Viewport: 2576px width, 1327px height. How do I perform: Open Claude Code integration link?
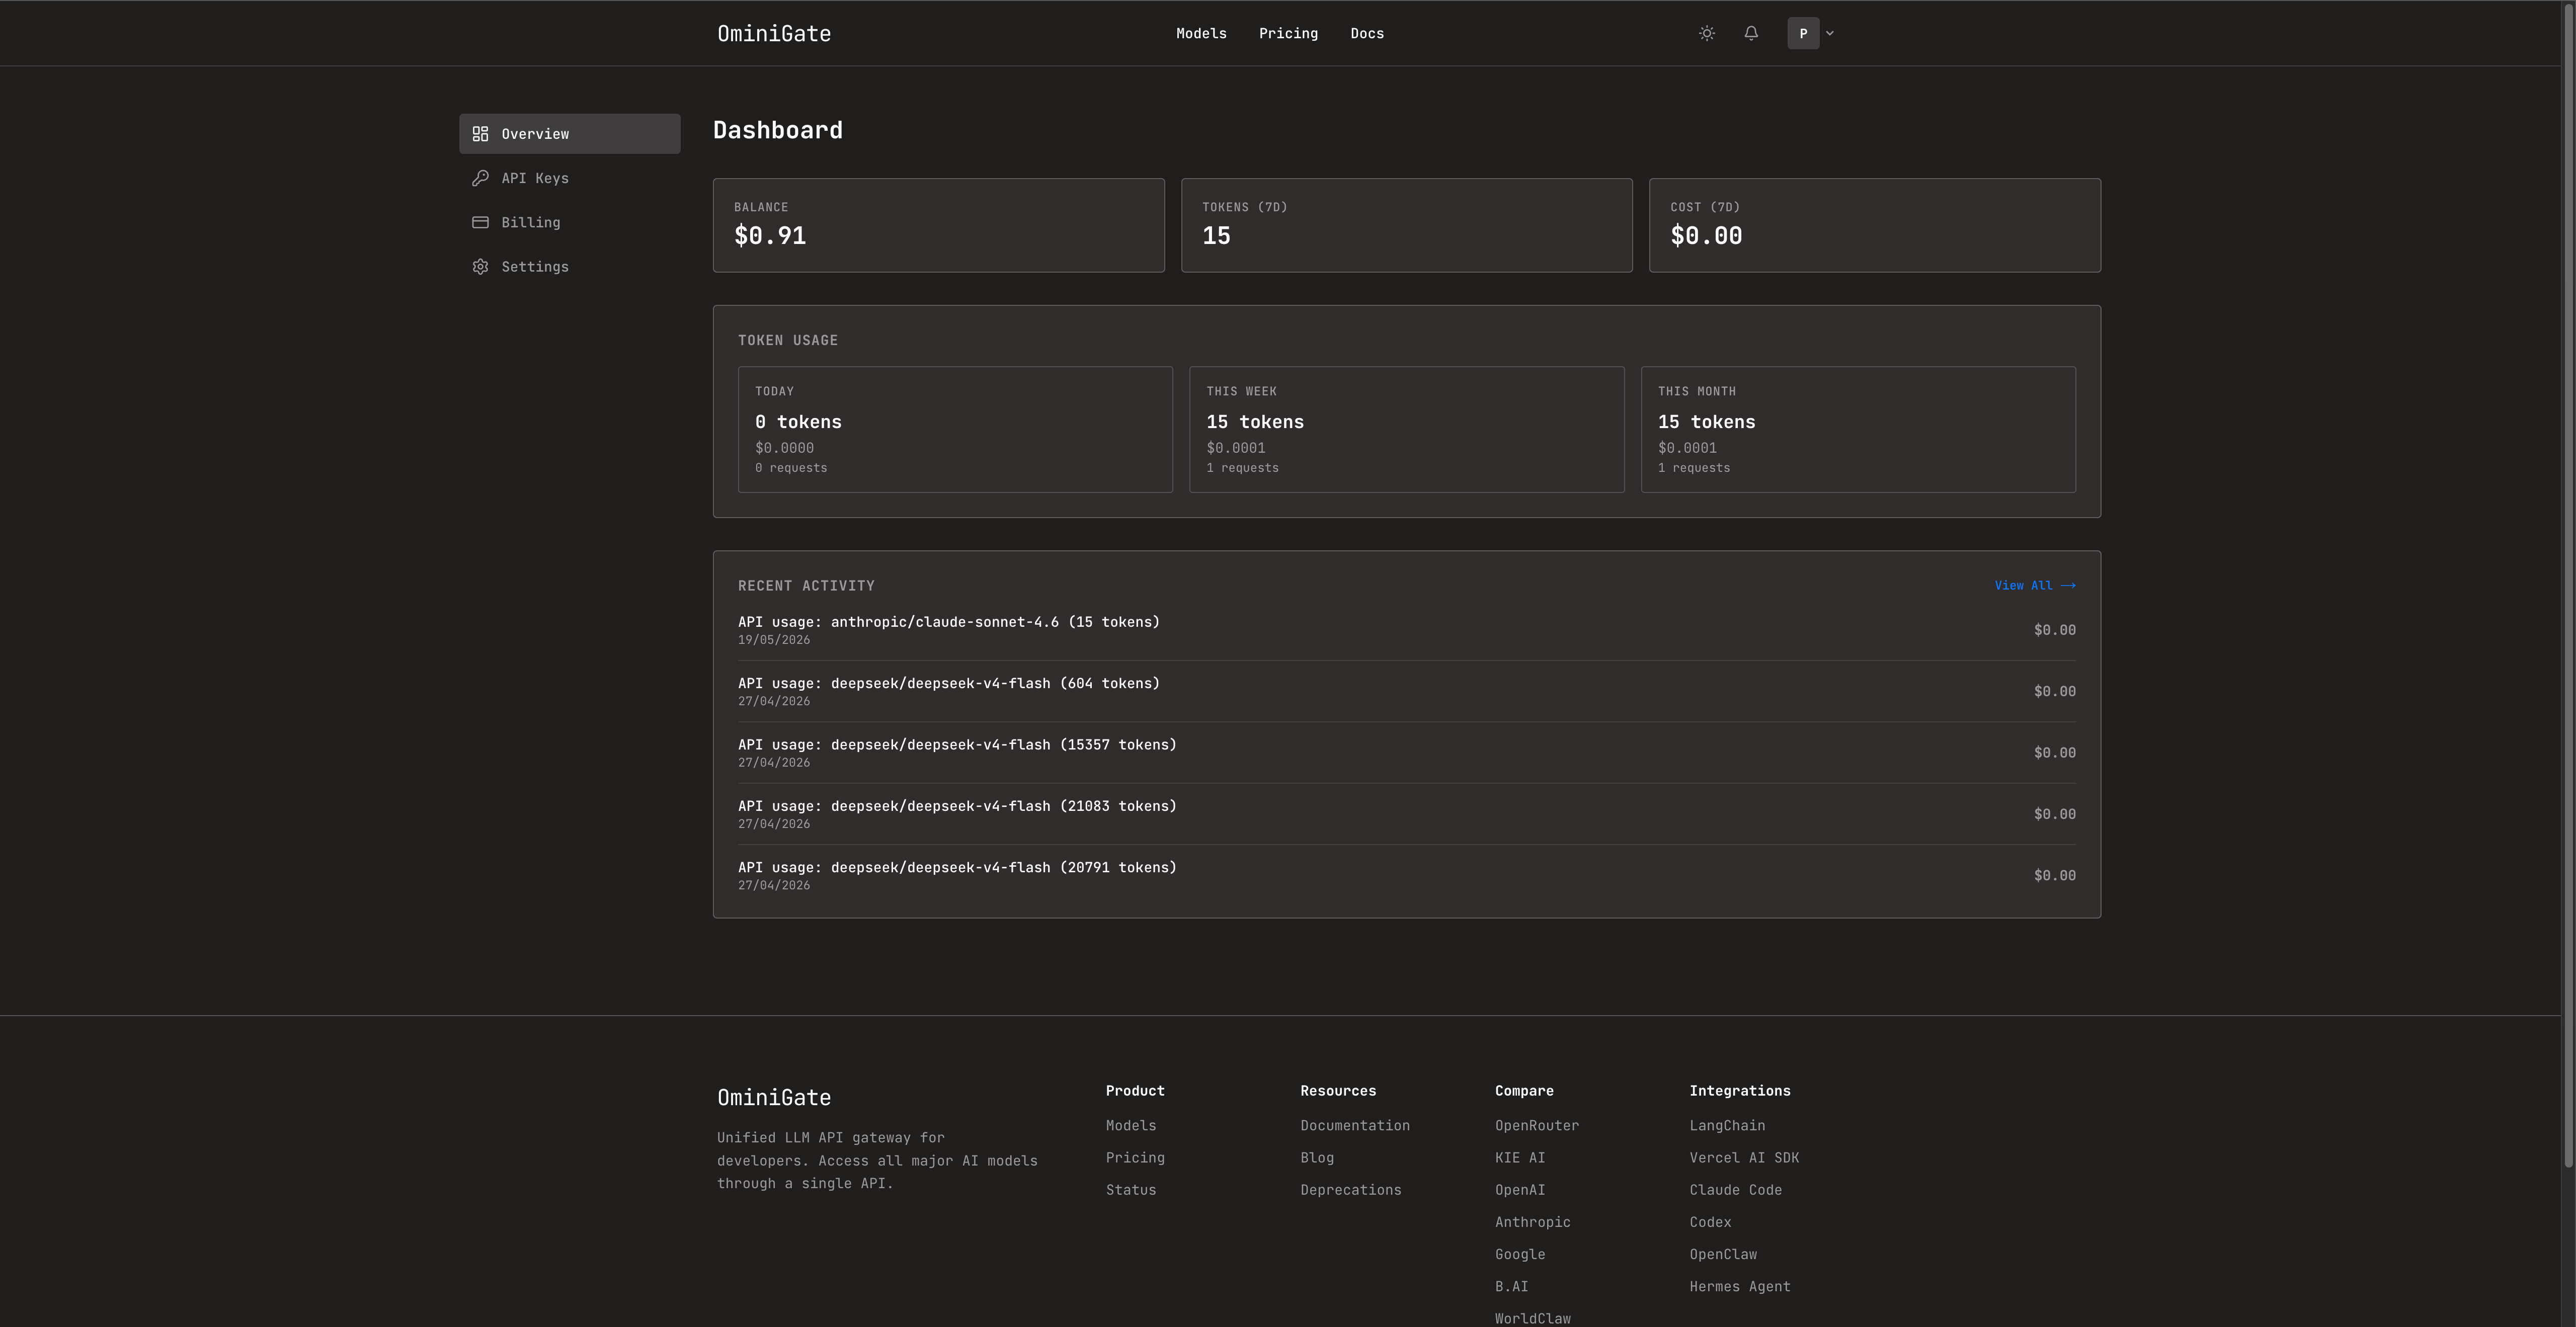point(1736,1190)
